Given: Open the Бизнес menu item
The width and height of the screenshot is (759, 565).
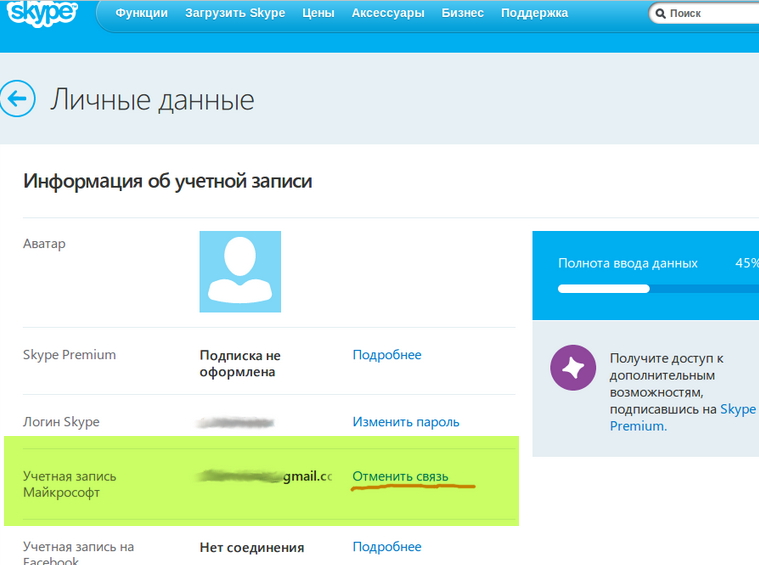Looking at the screenshot, I should (462, 13).
